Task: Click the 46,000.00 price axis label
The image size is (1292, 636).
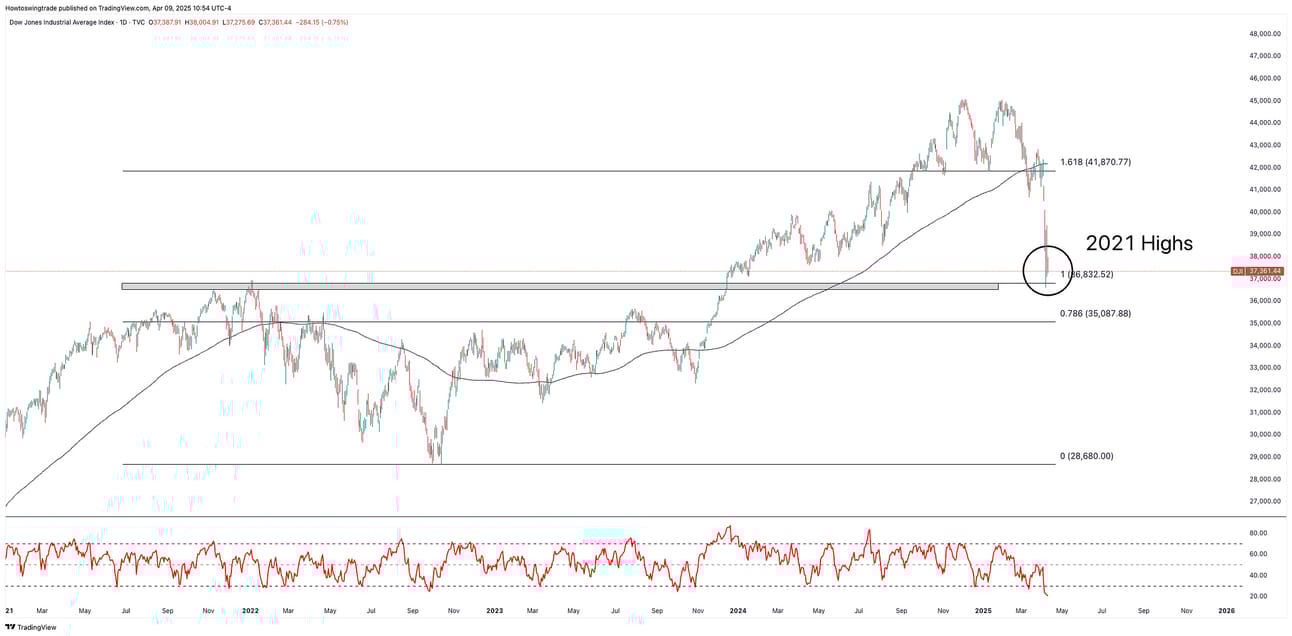Action: pyautogui.click(x=1265, y=78)
